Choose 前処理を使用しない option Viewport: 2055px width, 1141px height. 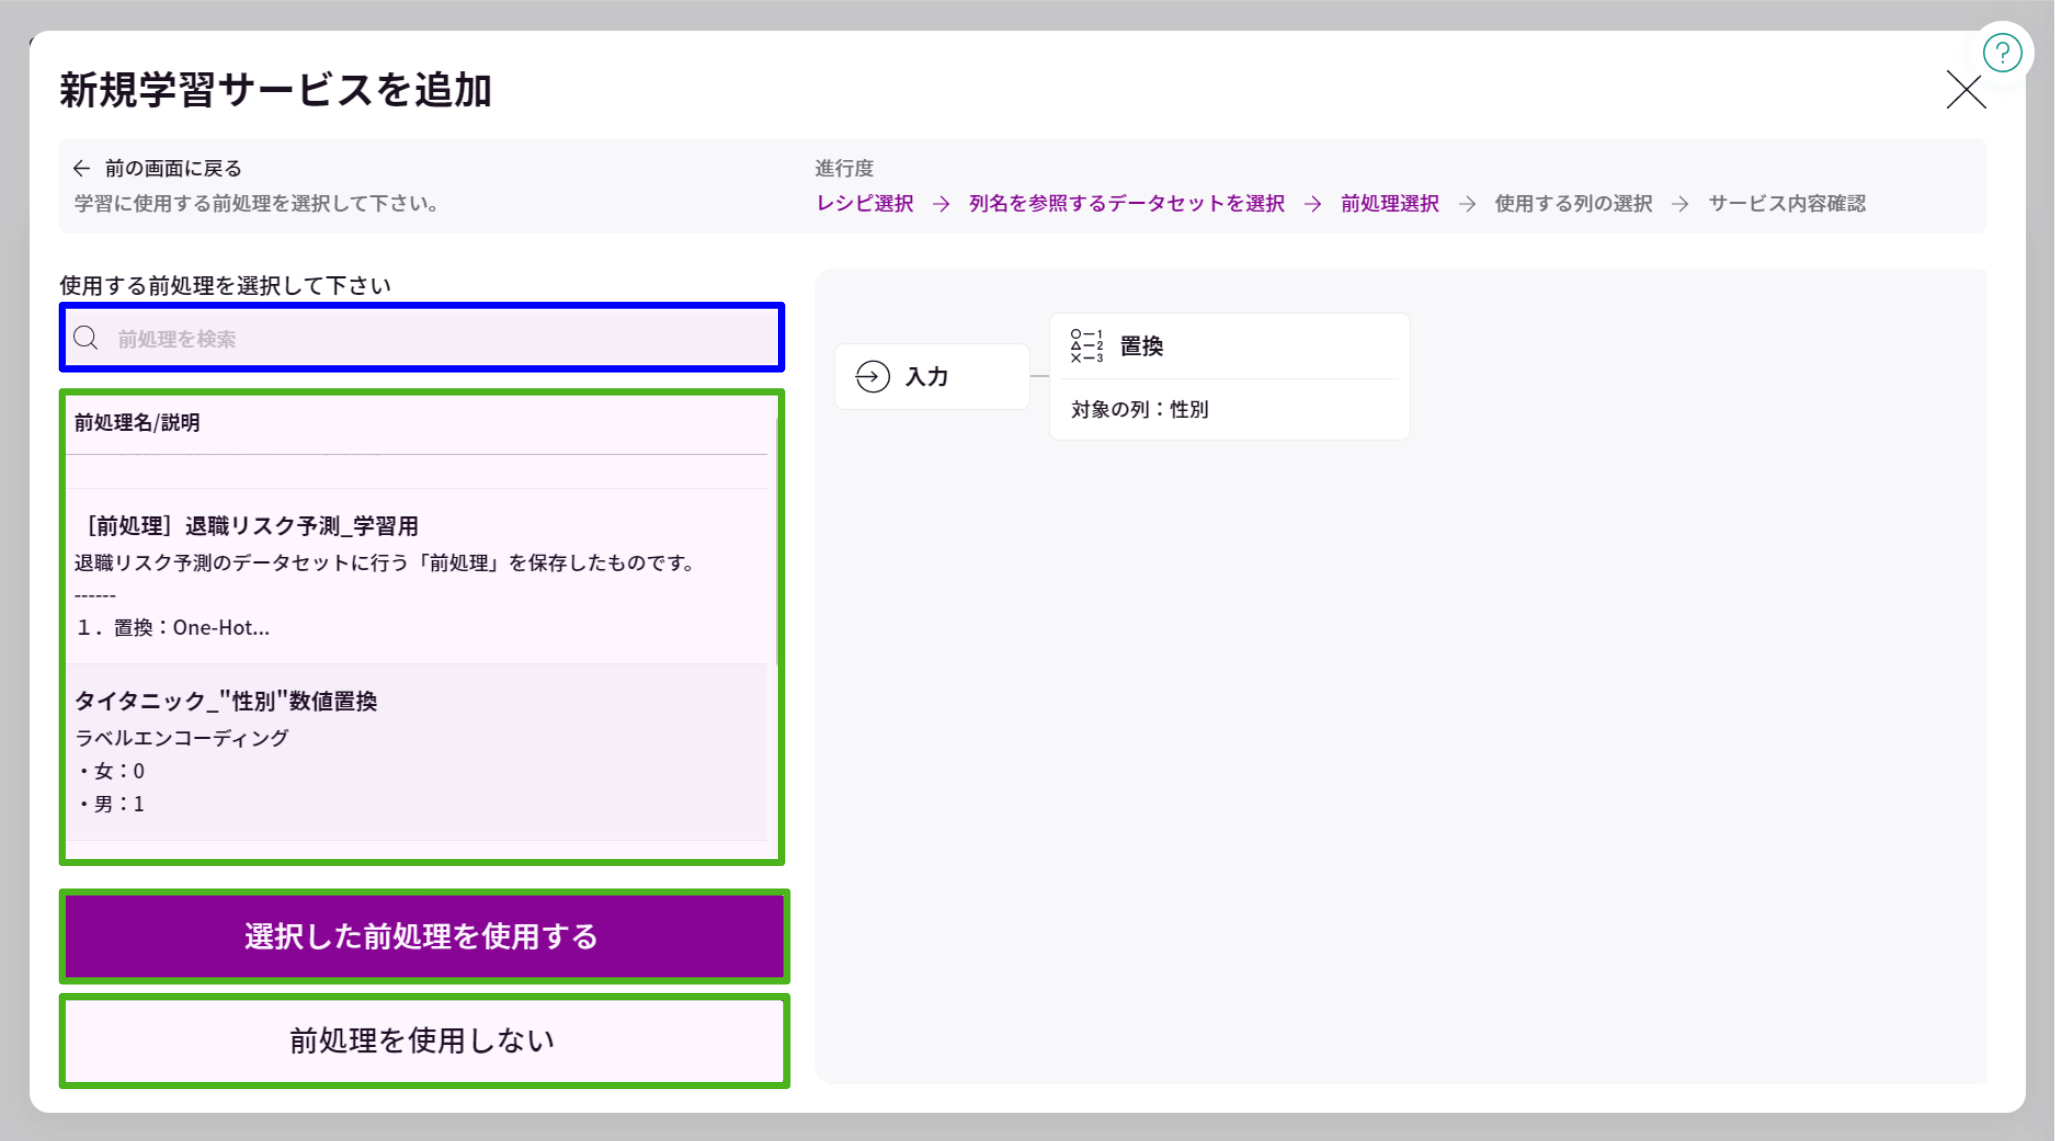pos(420,1040)
